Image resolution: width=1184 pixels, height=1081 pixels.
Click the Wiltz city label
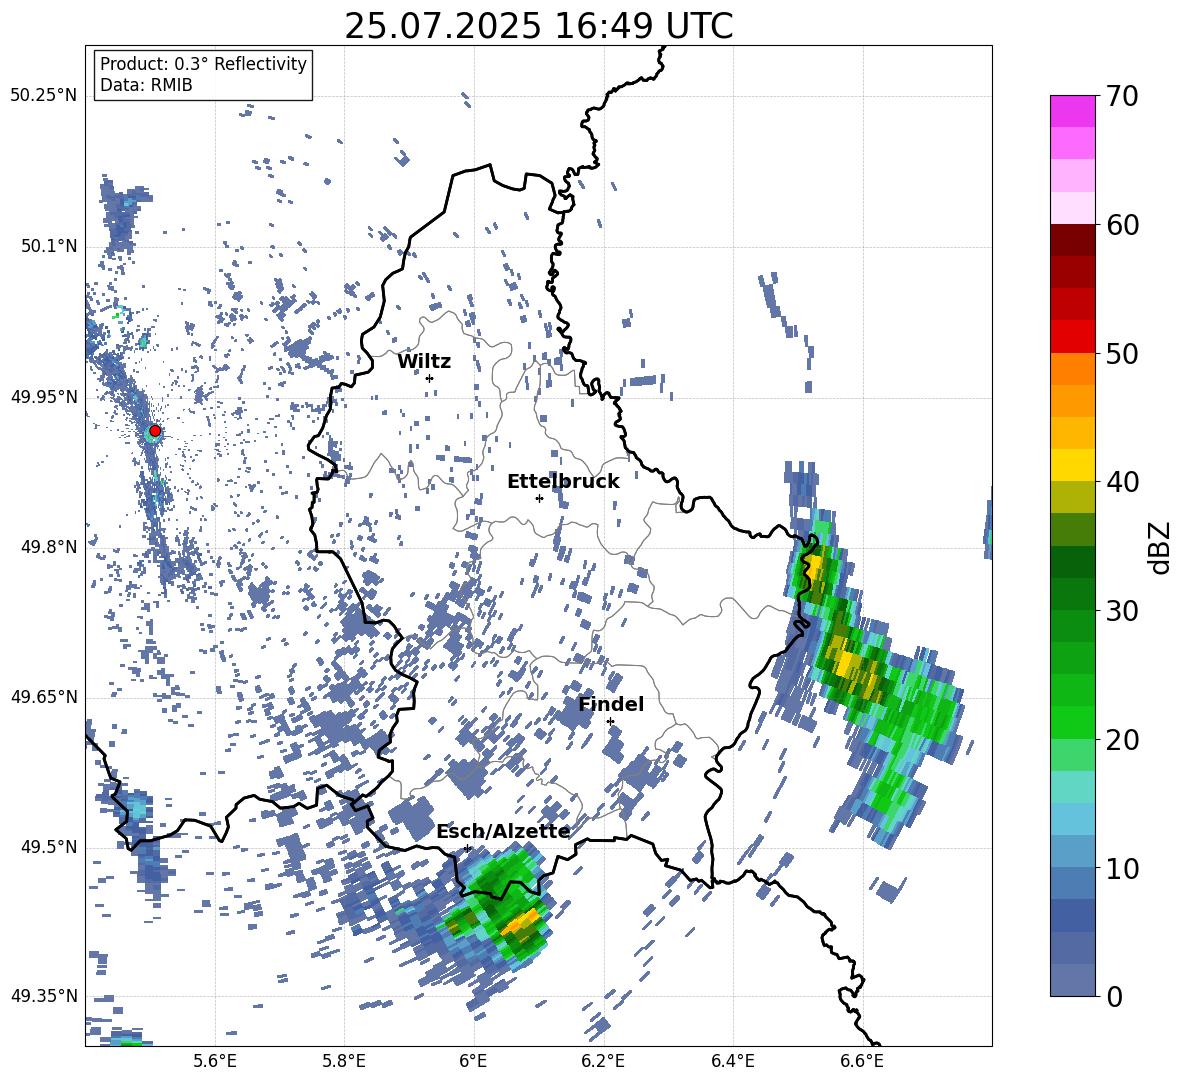click(424, 362)
